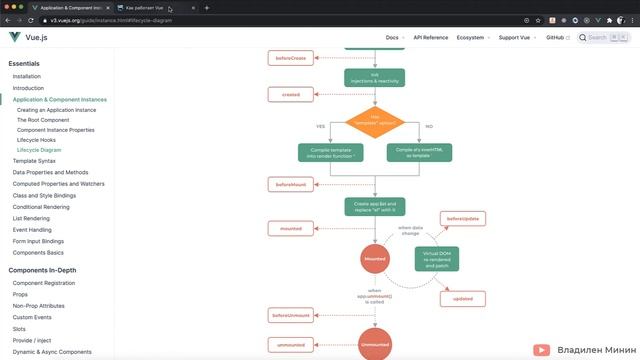
Task: Click the zoom indicator icon in address bar
Action: coord(527,20)
